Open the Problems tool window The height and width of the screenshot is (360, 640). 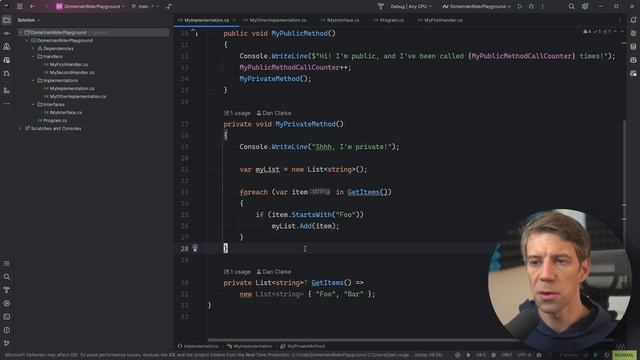7,330
